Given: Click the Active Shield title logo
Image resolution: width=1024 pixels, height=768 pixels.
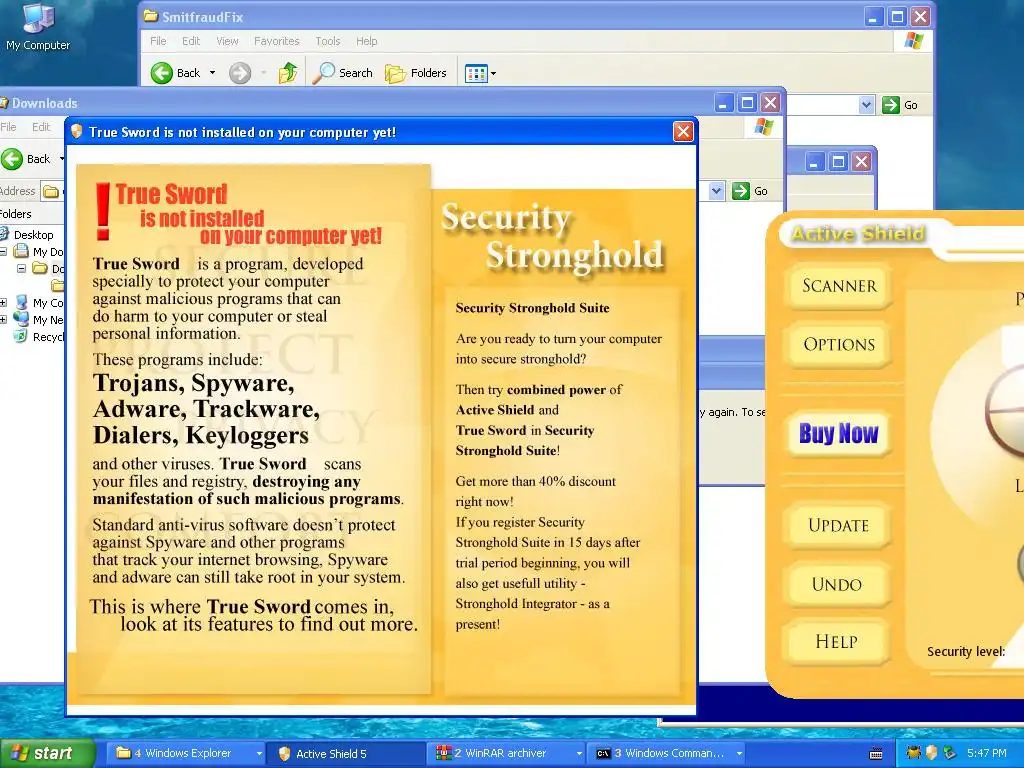Looking at the screenshot, I should click(858, 233).
